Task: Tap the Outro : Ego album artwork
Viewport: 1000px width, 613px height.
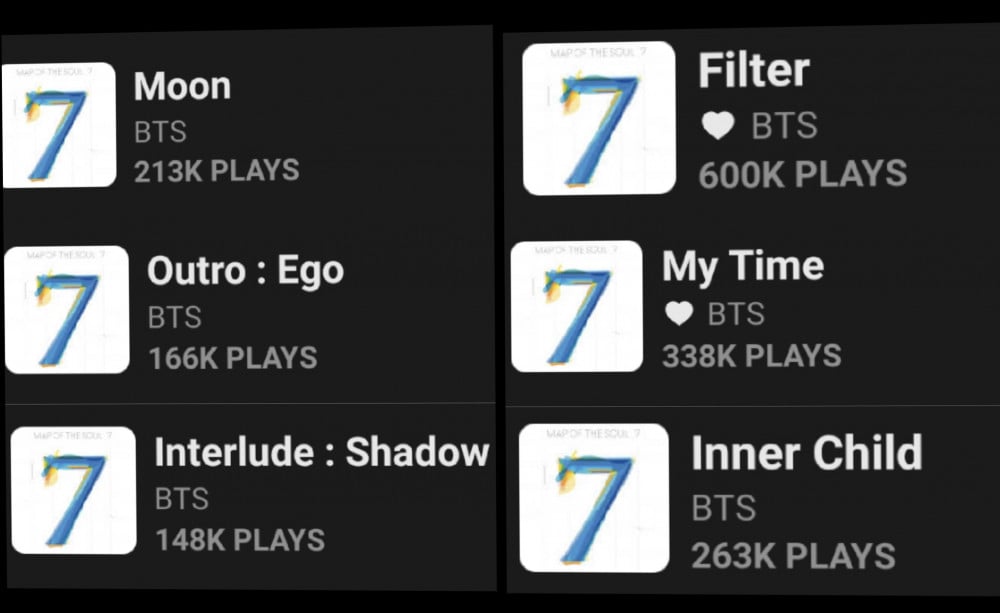Action: point(67,309)
